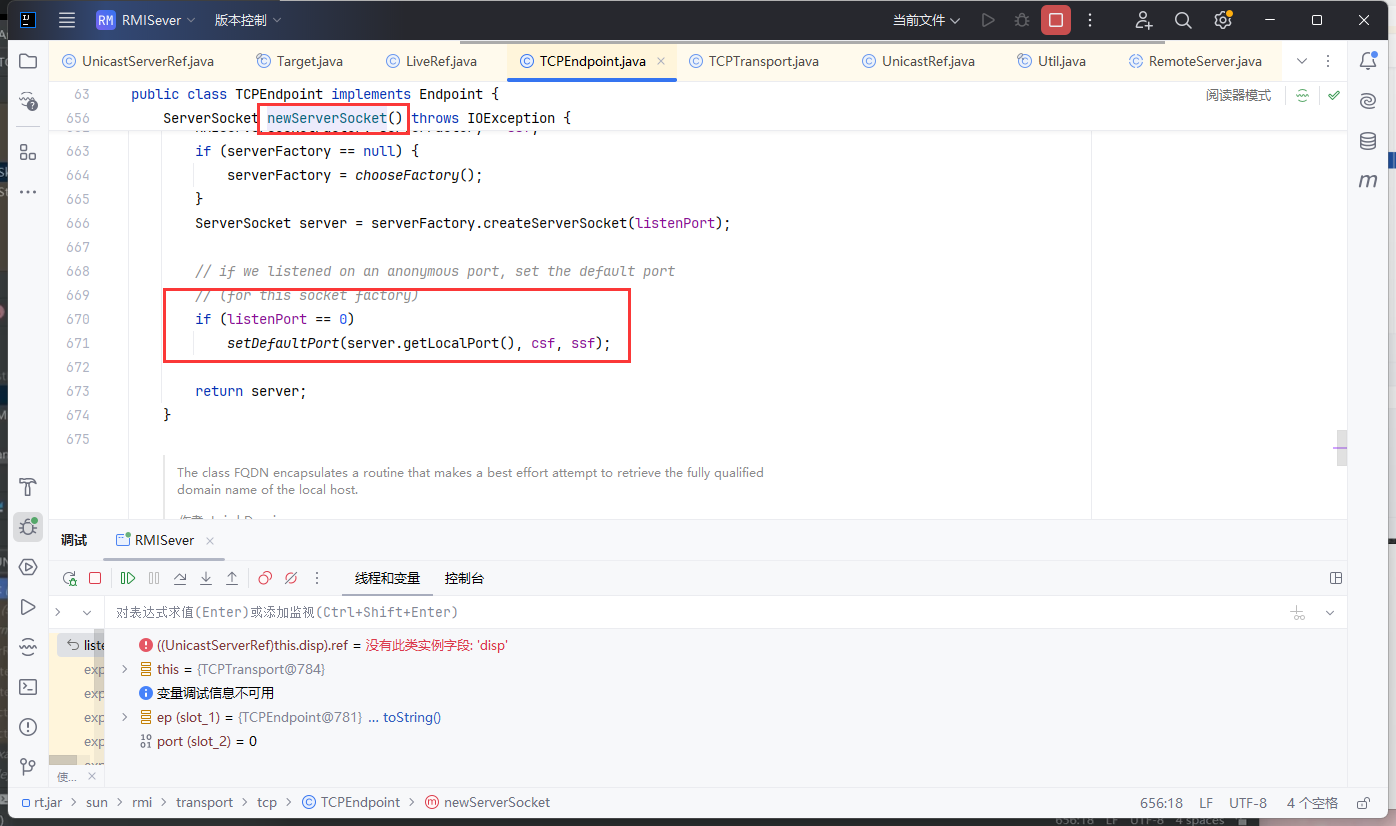This screenshot has height=826, width=1396.
Task: Click the Step Out arrow icon
Action: (x=232, y=578)
